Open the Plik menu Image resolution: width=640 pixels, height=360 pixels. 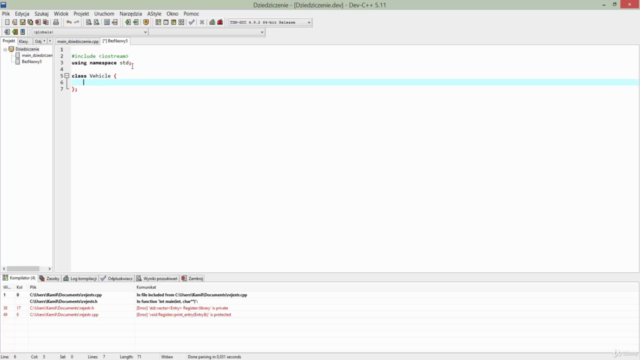[6, 13]
